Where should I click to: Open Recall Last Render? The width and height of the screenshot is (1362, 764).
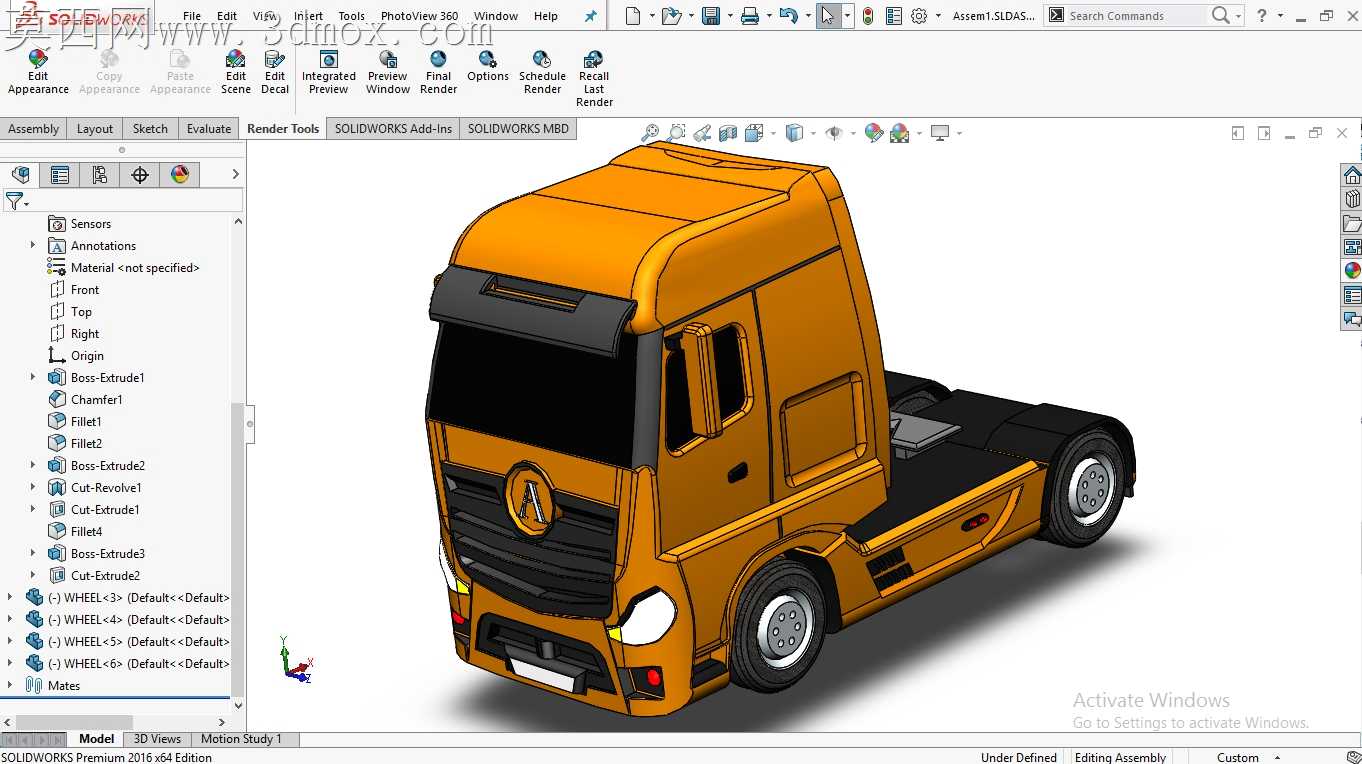coord(594,79)
